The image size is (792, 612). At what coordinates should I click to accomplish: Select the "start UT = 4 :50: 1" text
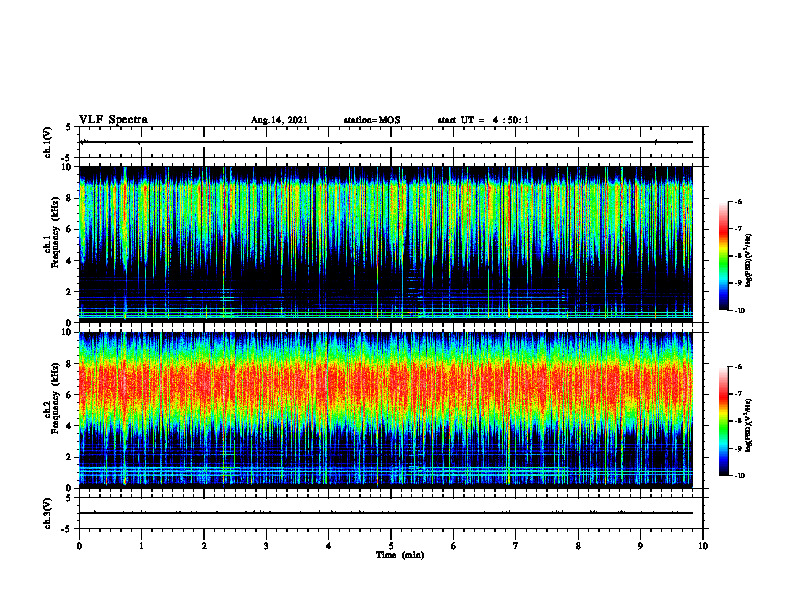coord(483,120)
